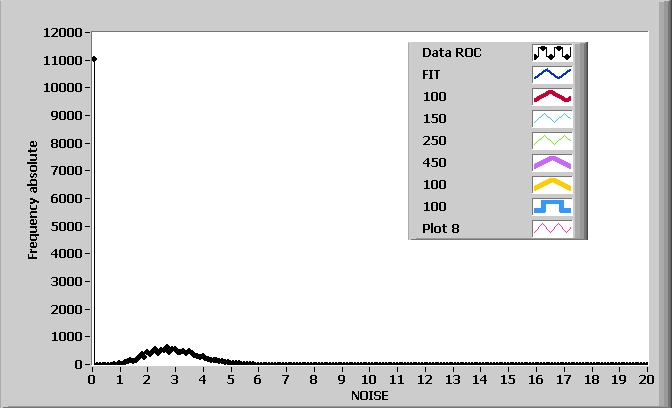Select the FIT legend label
This screenshot has width=672, height=408.
[432, 74]
